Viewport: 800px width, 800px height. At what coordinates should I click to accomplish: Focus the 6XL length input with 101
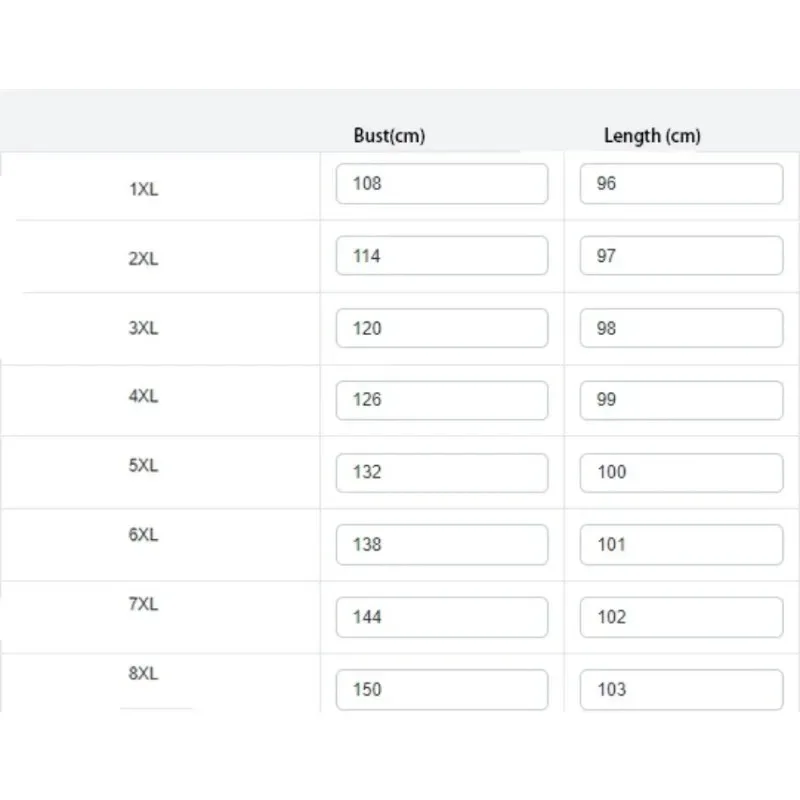681,545
